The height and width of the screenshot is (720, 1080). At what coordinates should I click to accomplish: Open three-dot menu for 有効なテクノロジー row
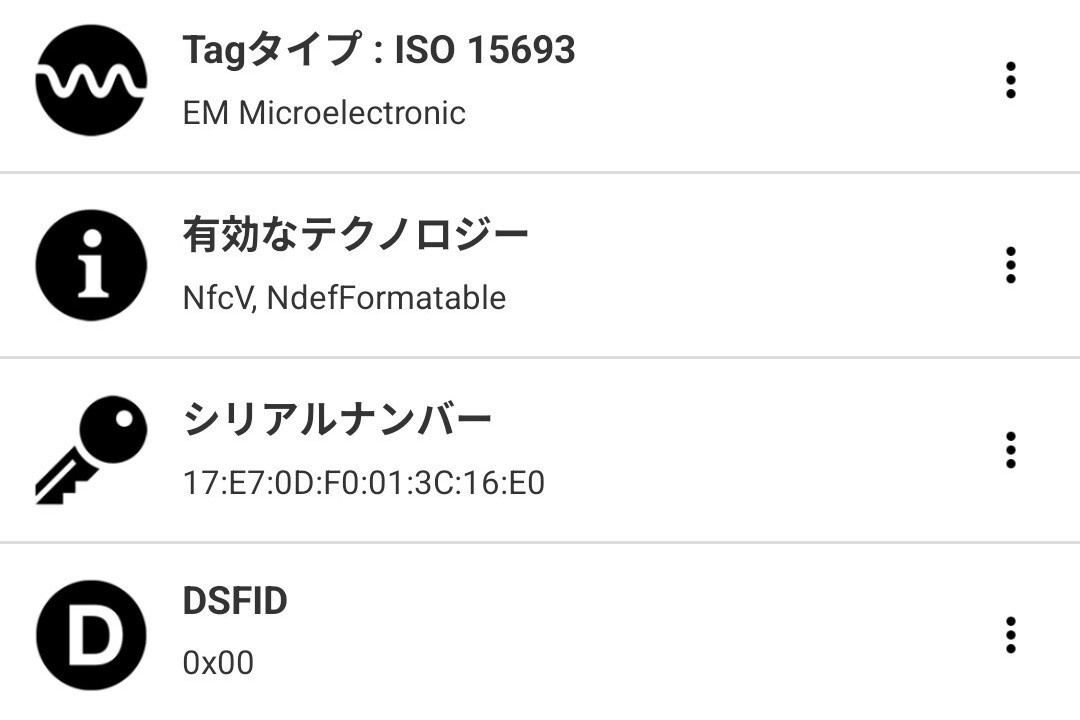pyautogui.click(x=1010, y=265)
